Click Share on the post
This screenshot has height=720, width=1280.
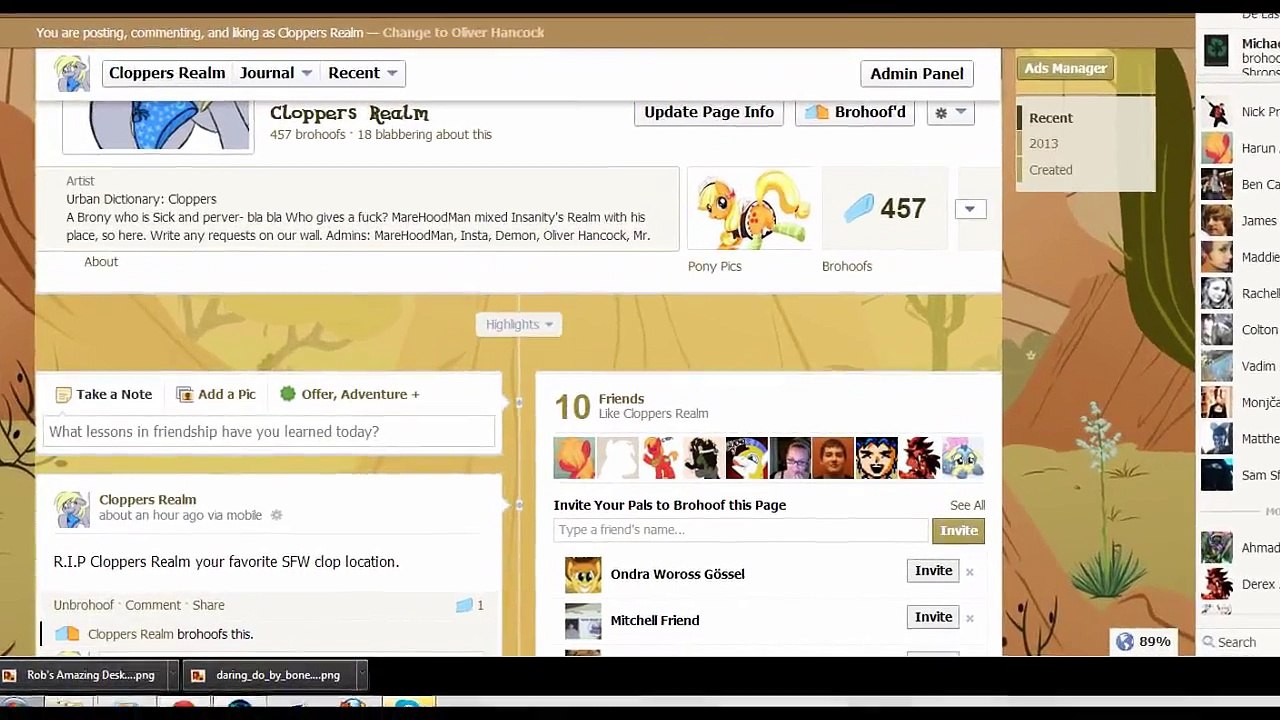208,605
